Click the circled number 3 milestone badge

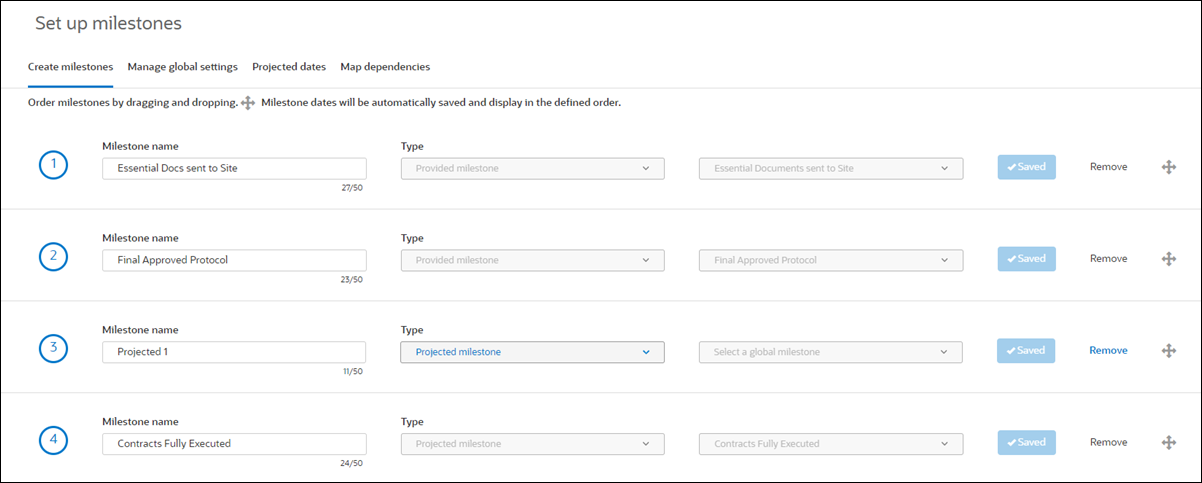point(53,350)
